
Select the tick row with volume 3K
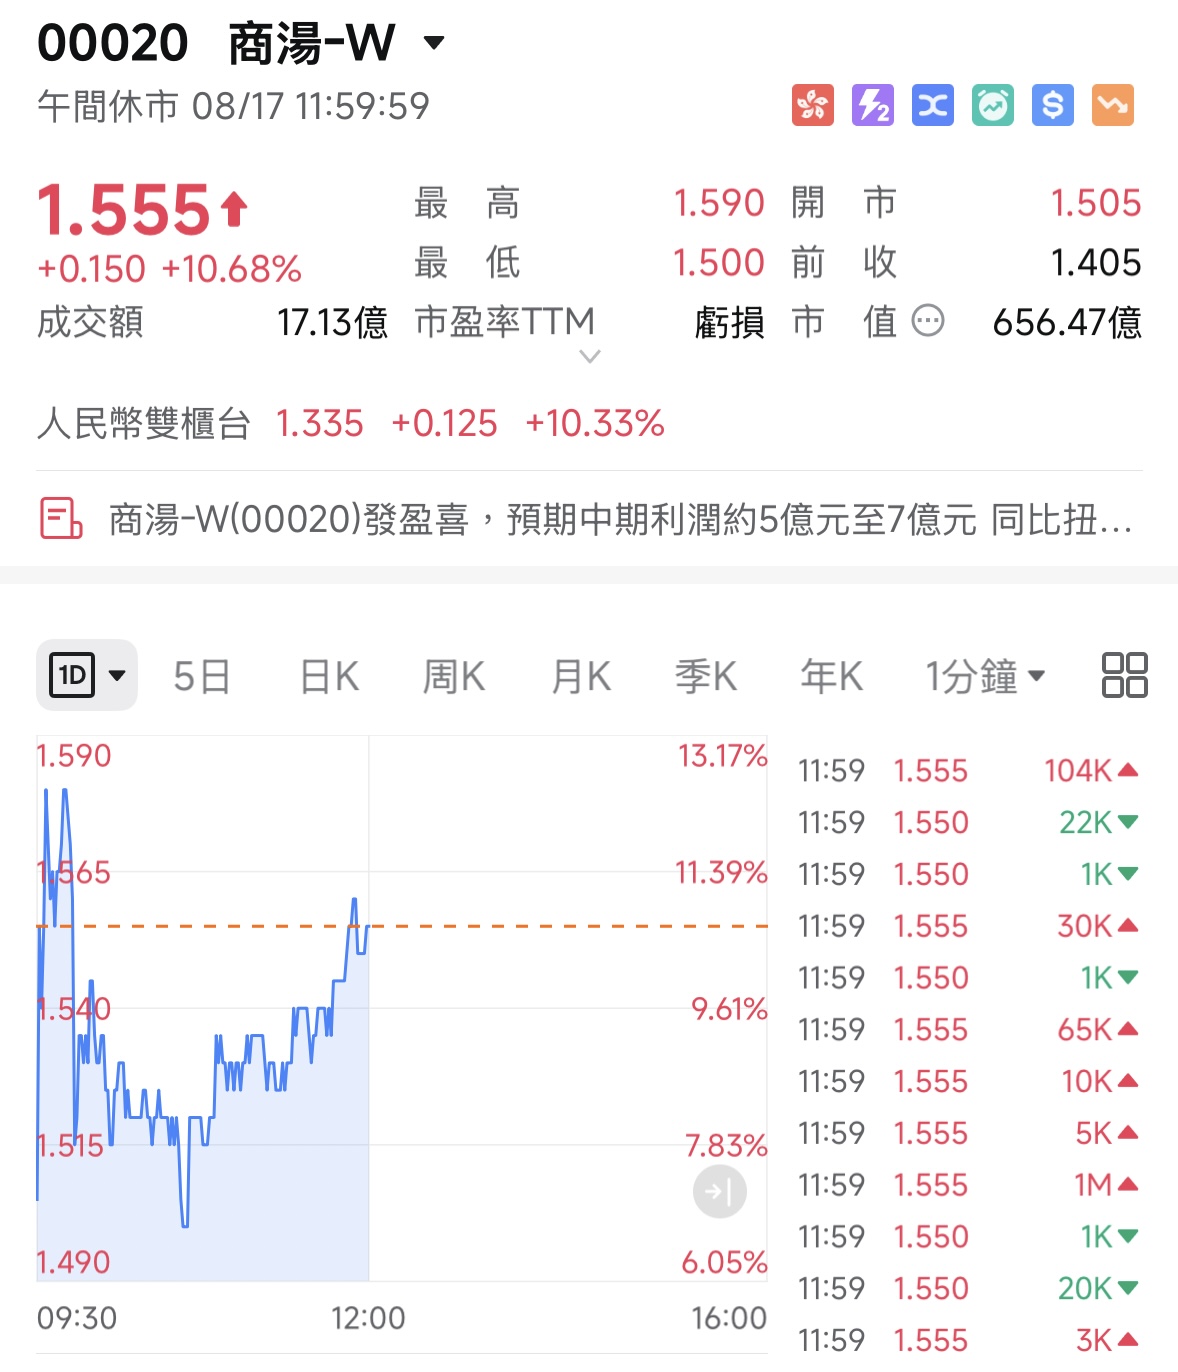968,1341
